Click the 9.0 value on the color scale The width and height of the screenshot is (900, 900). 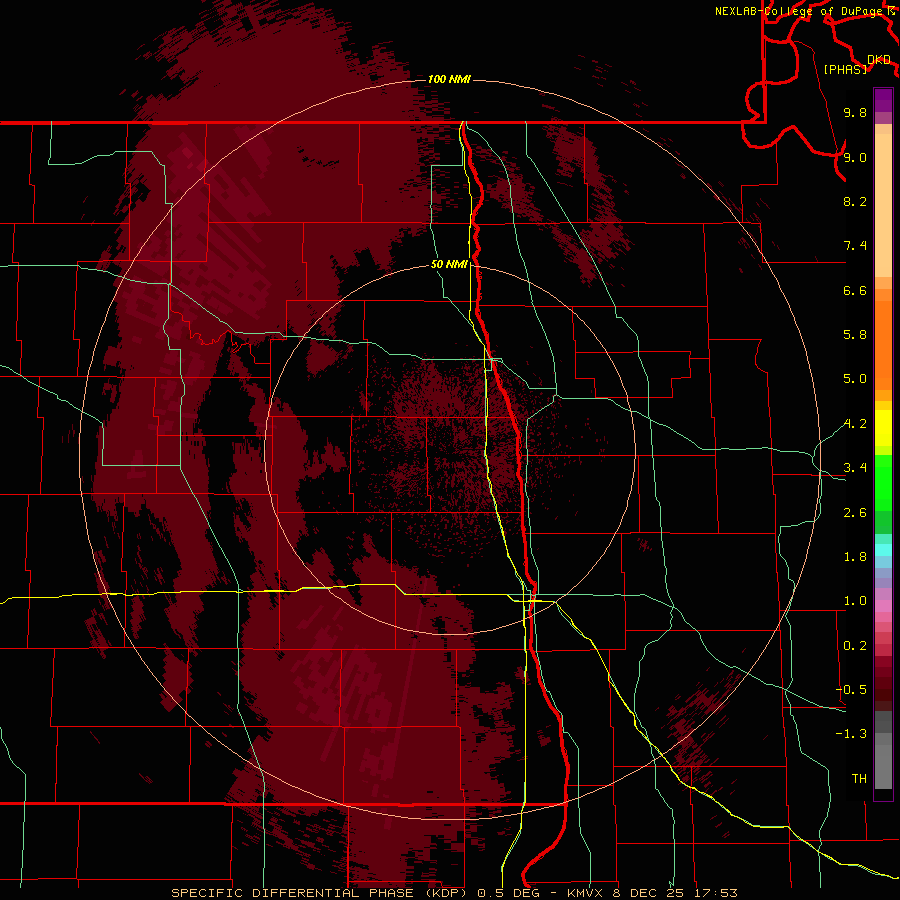coord(855,157)
